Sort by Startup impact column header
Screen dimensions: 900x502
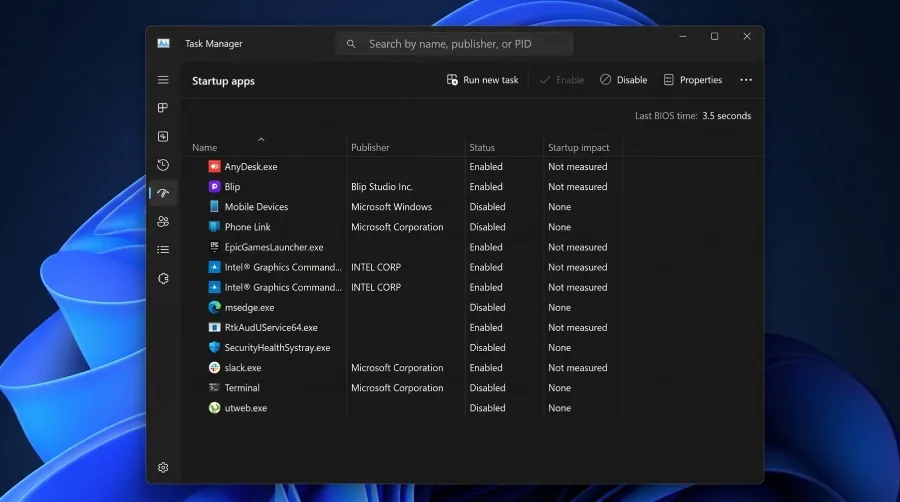point(578,147)
